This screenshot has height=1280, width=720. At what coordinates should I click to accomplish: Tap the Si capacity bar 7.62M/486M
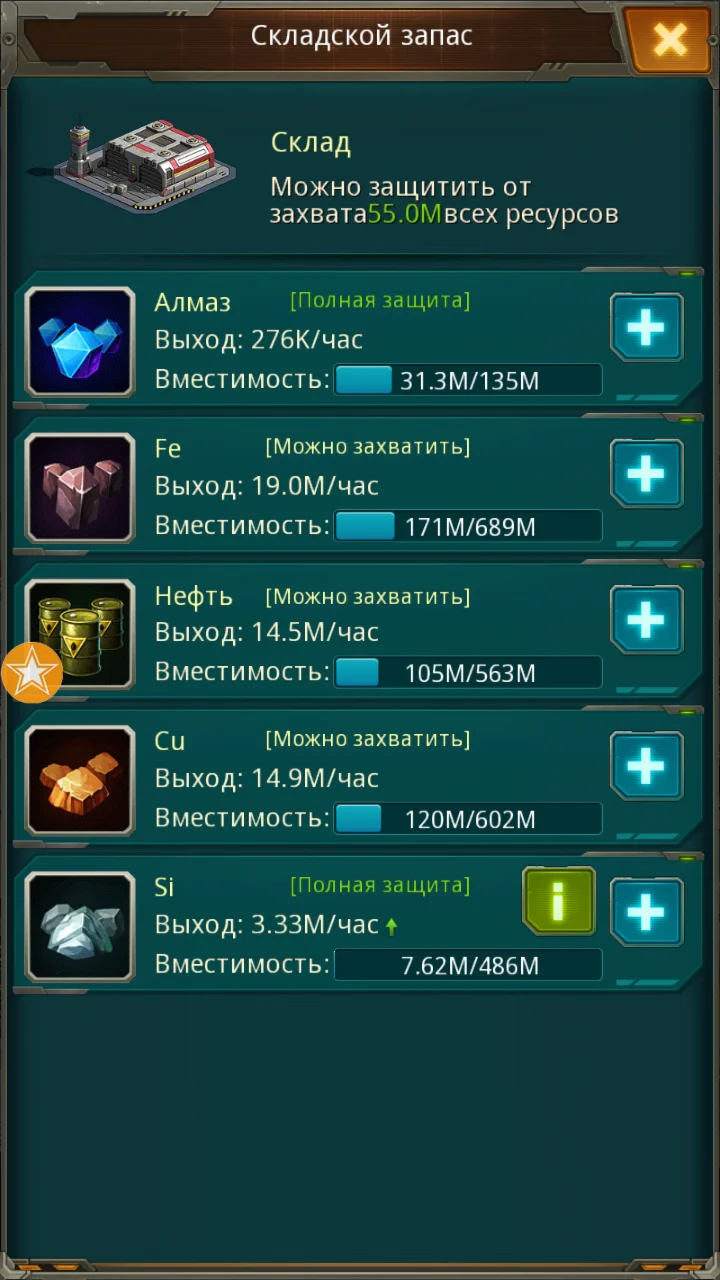pos(468,965)
